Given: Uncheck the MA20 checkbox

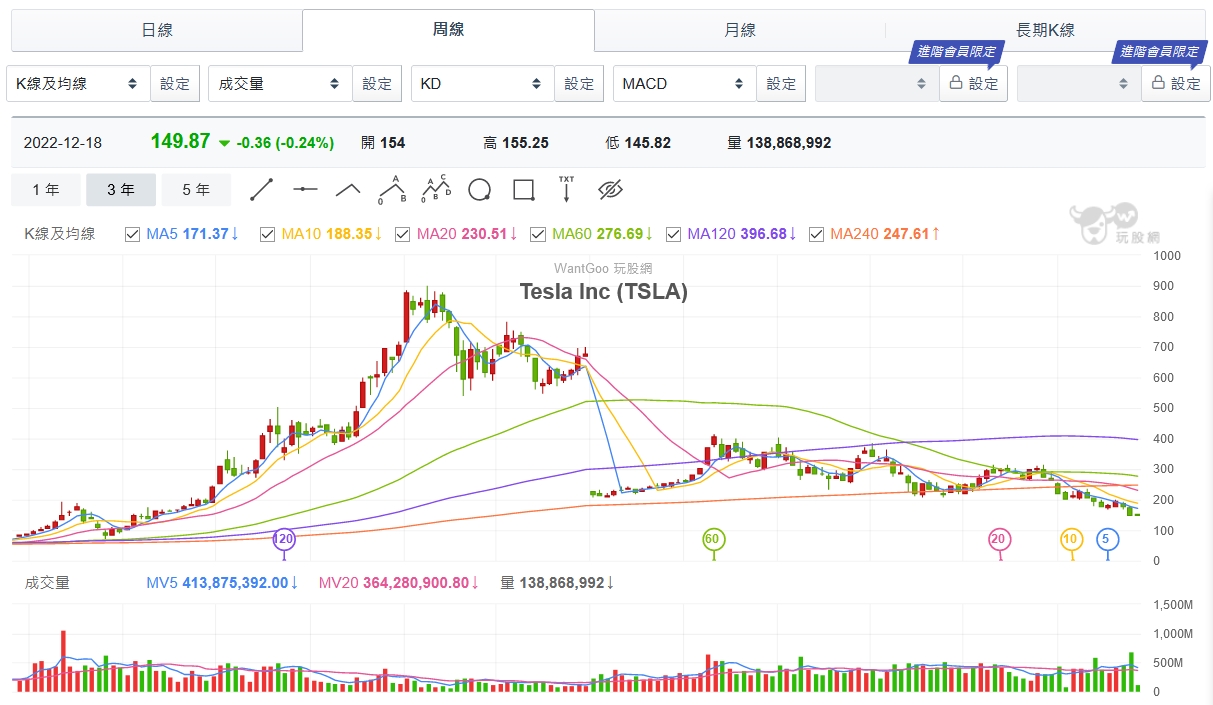Looking at the screenshot, I should (402, 234).
